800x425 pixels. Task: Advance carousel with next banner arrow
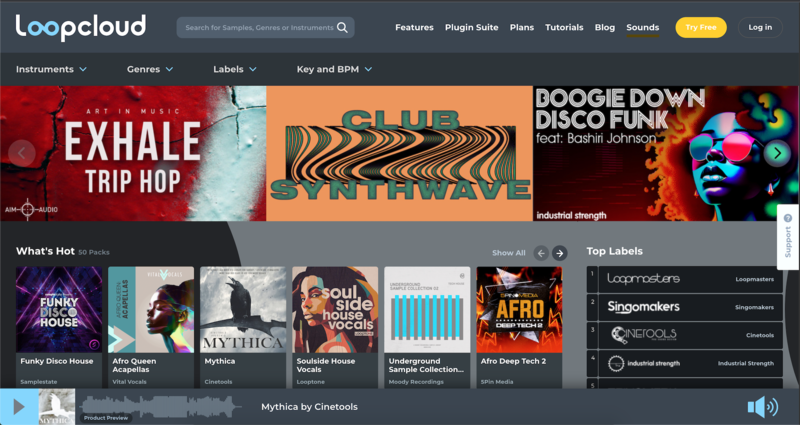pos(777,153)
